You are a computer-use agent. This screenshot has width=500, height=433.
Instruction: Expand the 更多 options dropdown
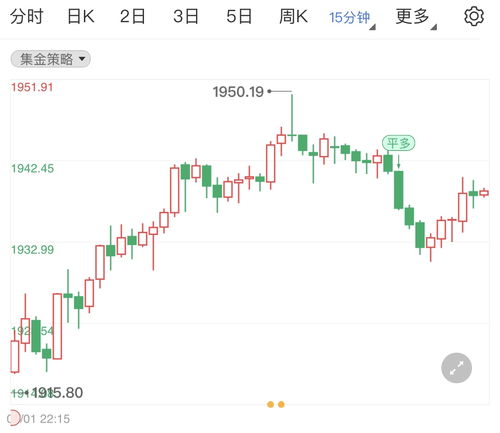(x=415, y=17)
